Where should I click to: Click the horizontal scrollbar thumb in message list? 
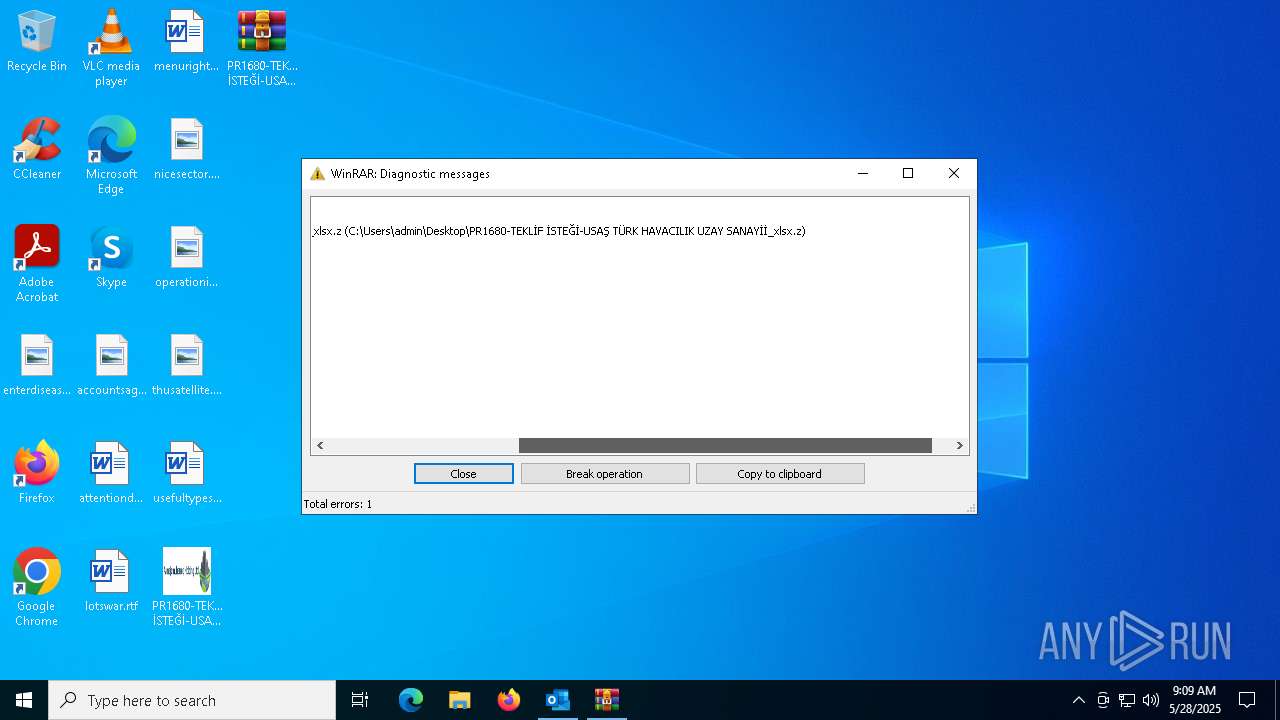(x=725, y=446)
